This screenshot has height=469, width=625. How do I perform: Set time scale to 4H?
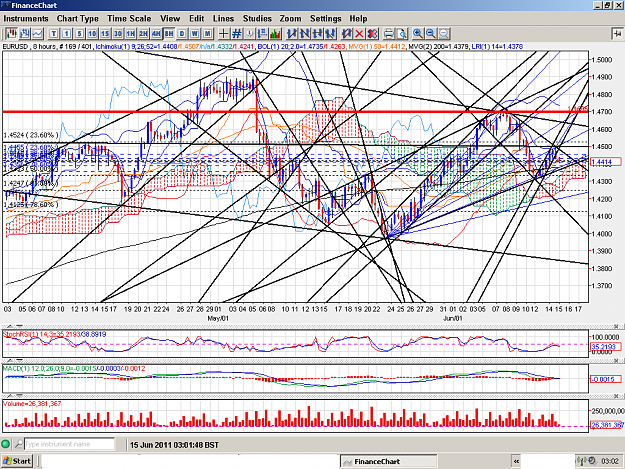click(x=156, y=33)
